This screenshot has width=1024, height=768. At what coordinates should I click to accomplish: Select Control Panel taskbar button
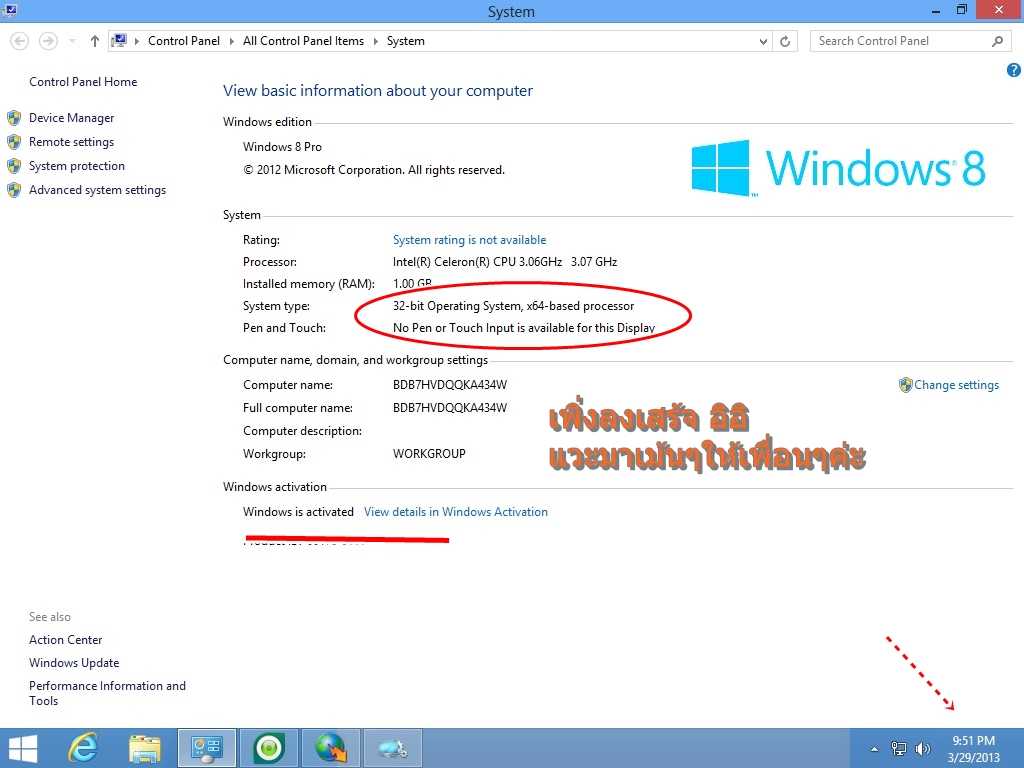tap(207, 748)
